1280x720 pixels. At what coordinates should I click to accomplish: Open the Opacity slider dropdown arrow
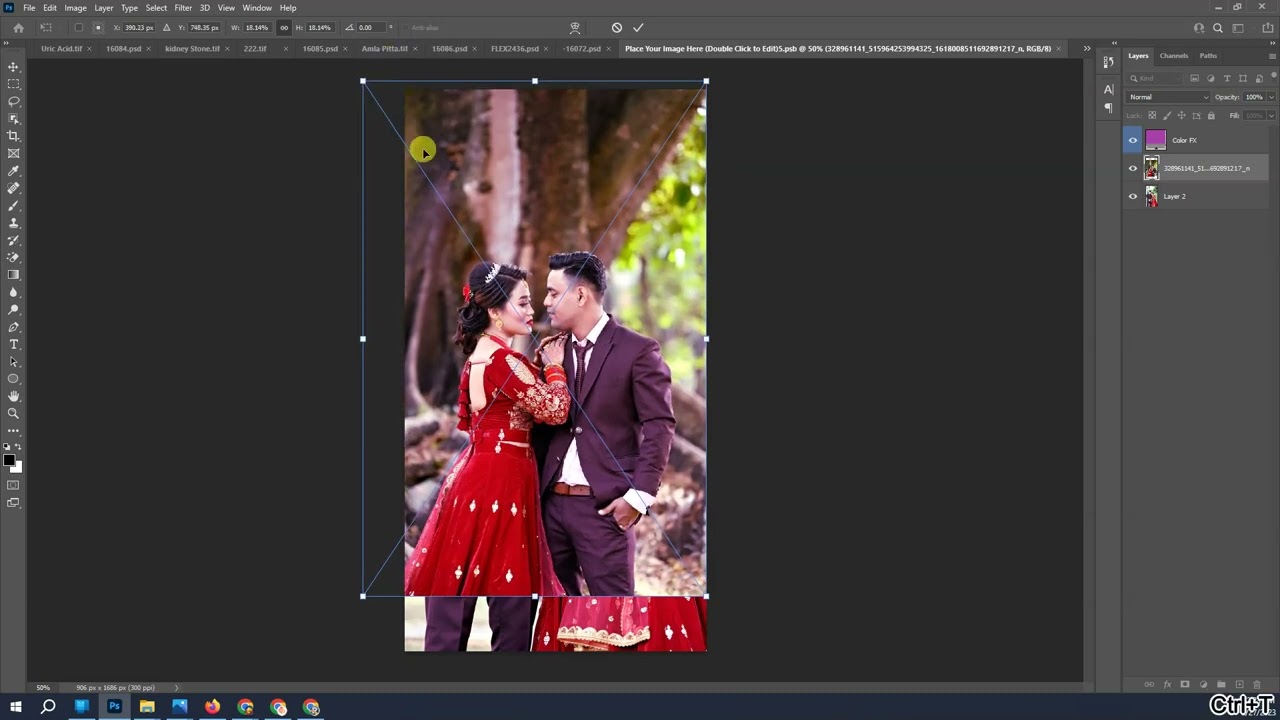pyautogui.click(x=1271, y=97)
